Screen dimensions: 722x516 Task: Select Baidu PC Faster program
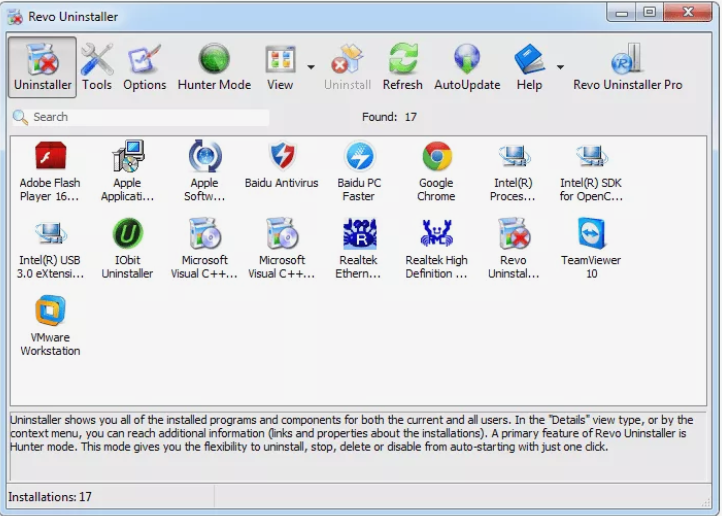(359, 171)
